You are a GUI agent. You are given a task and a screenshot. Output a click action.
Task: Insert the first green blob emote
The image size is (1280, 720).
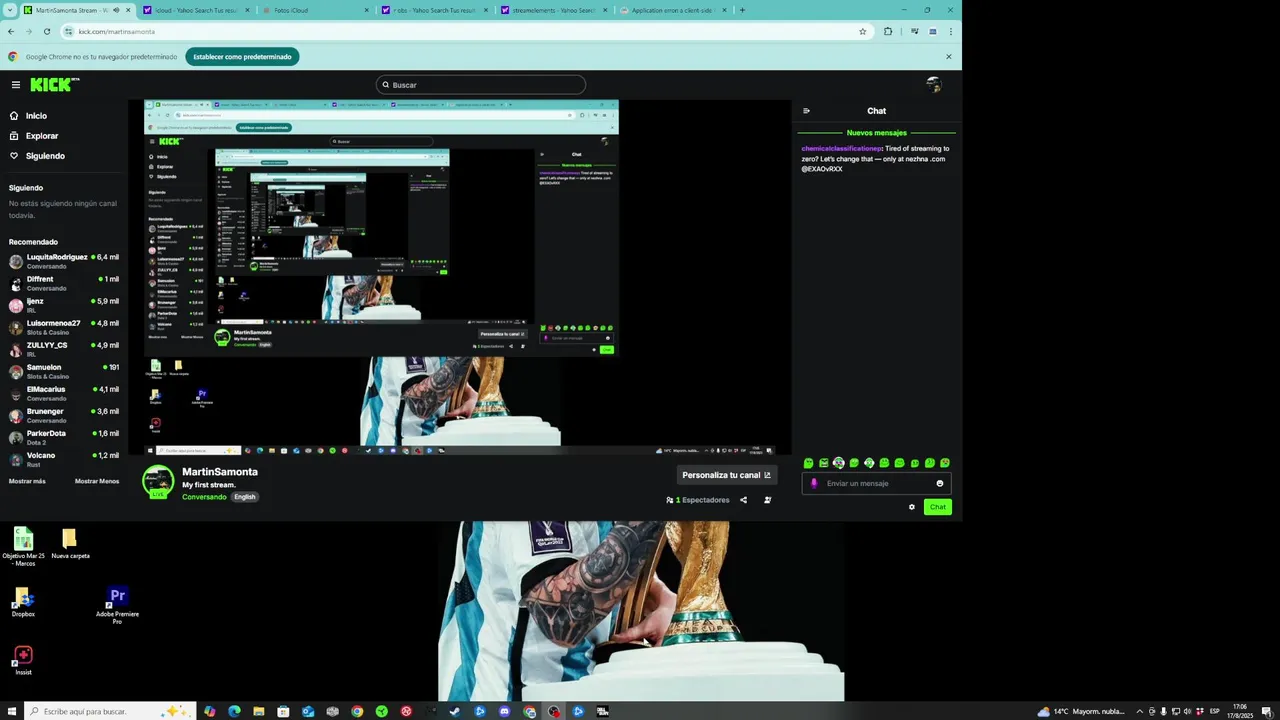(x=808, y=463)
